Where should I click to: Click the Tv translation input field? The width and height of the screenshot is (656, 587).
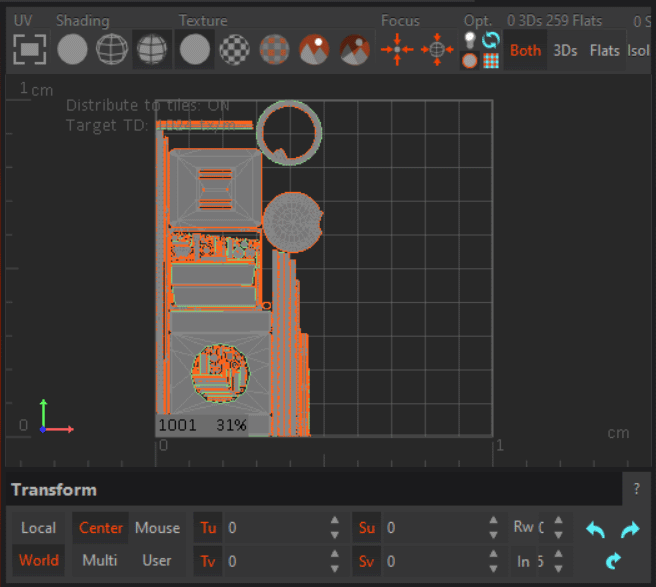pos(275,561)
